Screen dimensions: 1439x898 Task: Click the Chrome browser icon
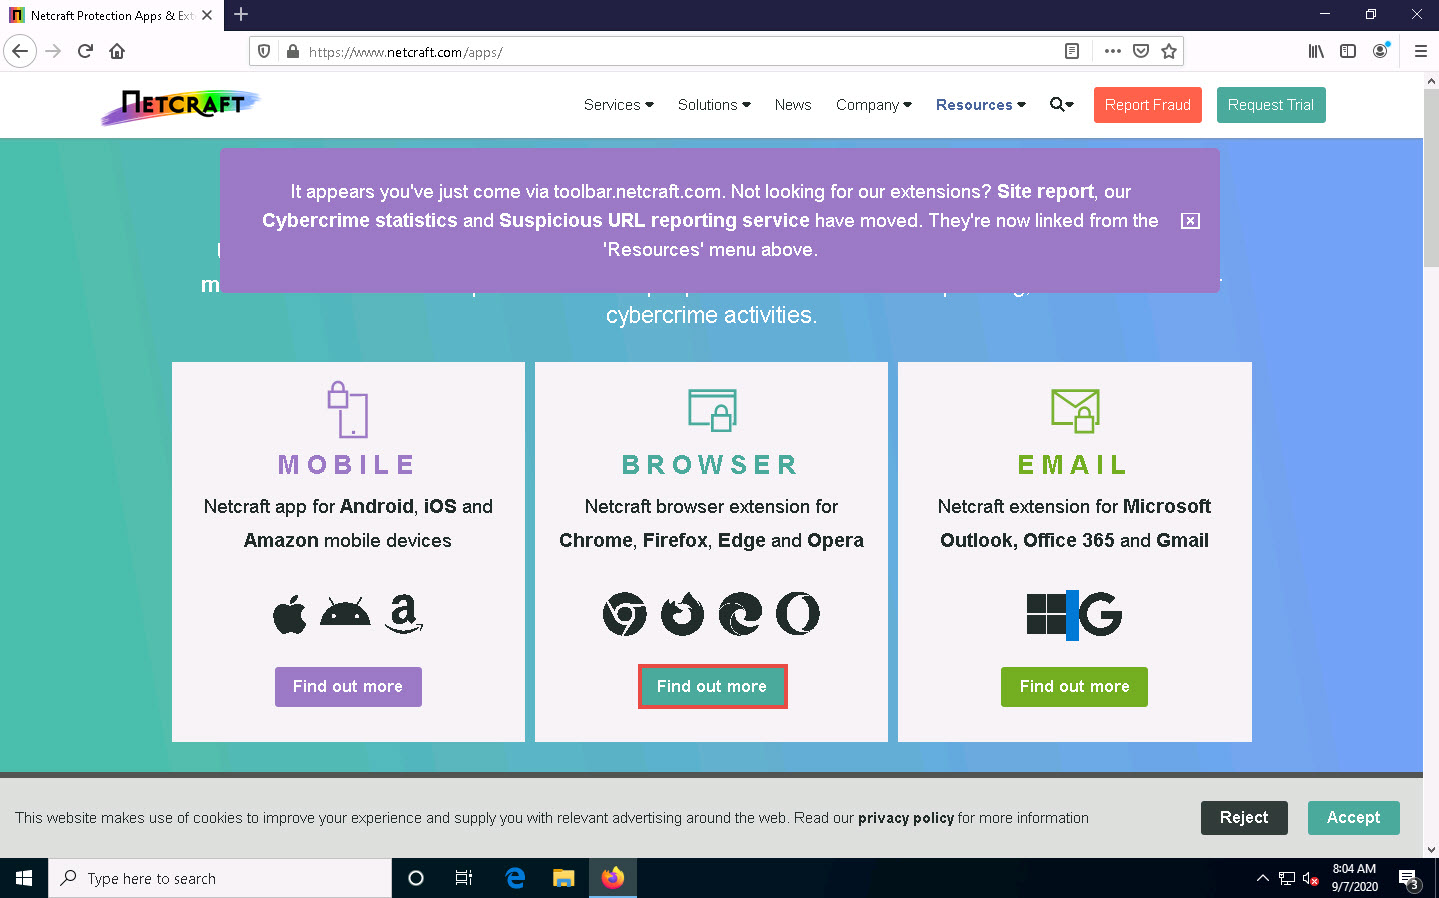point(625,614)
